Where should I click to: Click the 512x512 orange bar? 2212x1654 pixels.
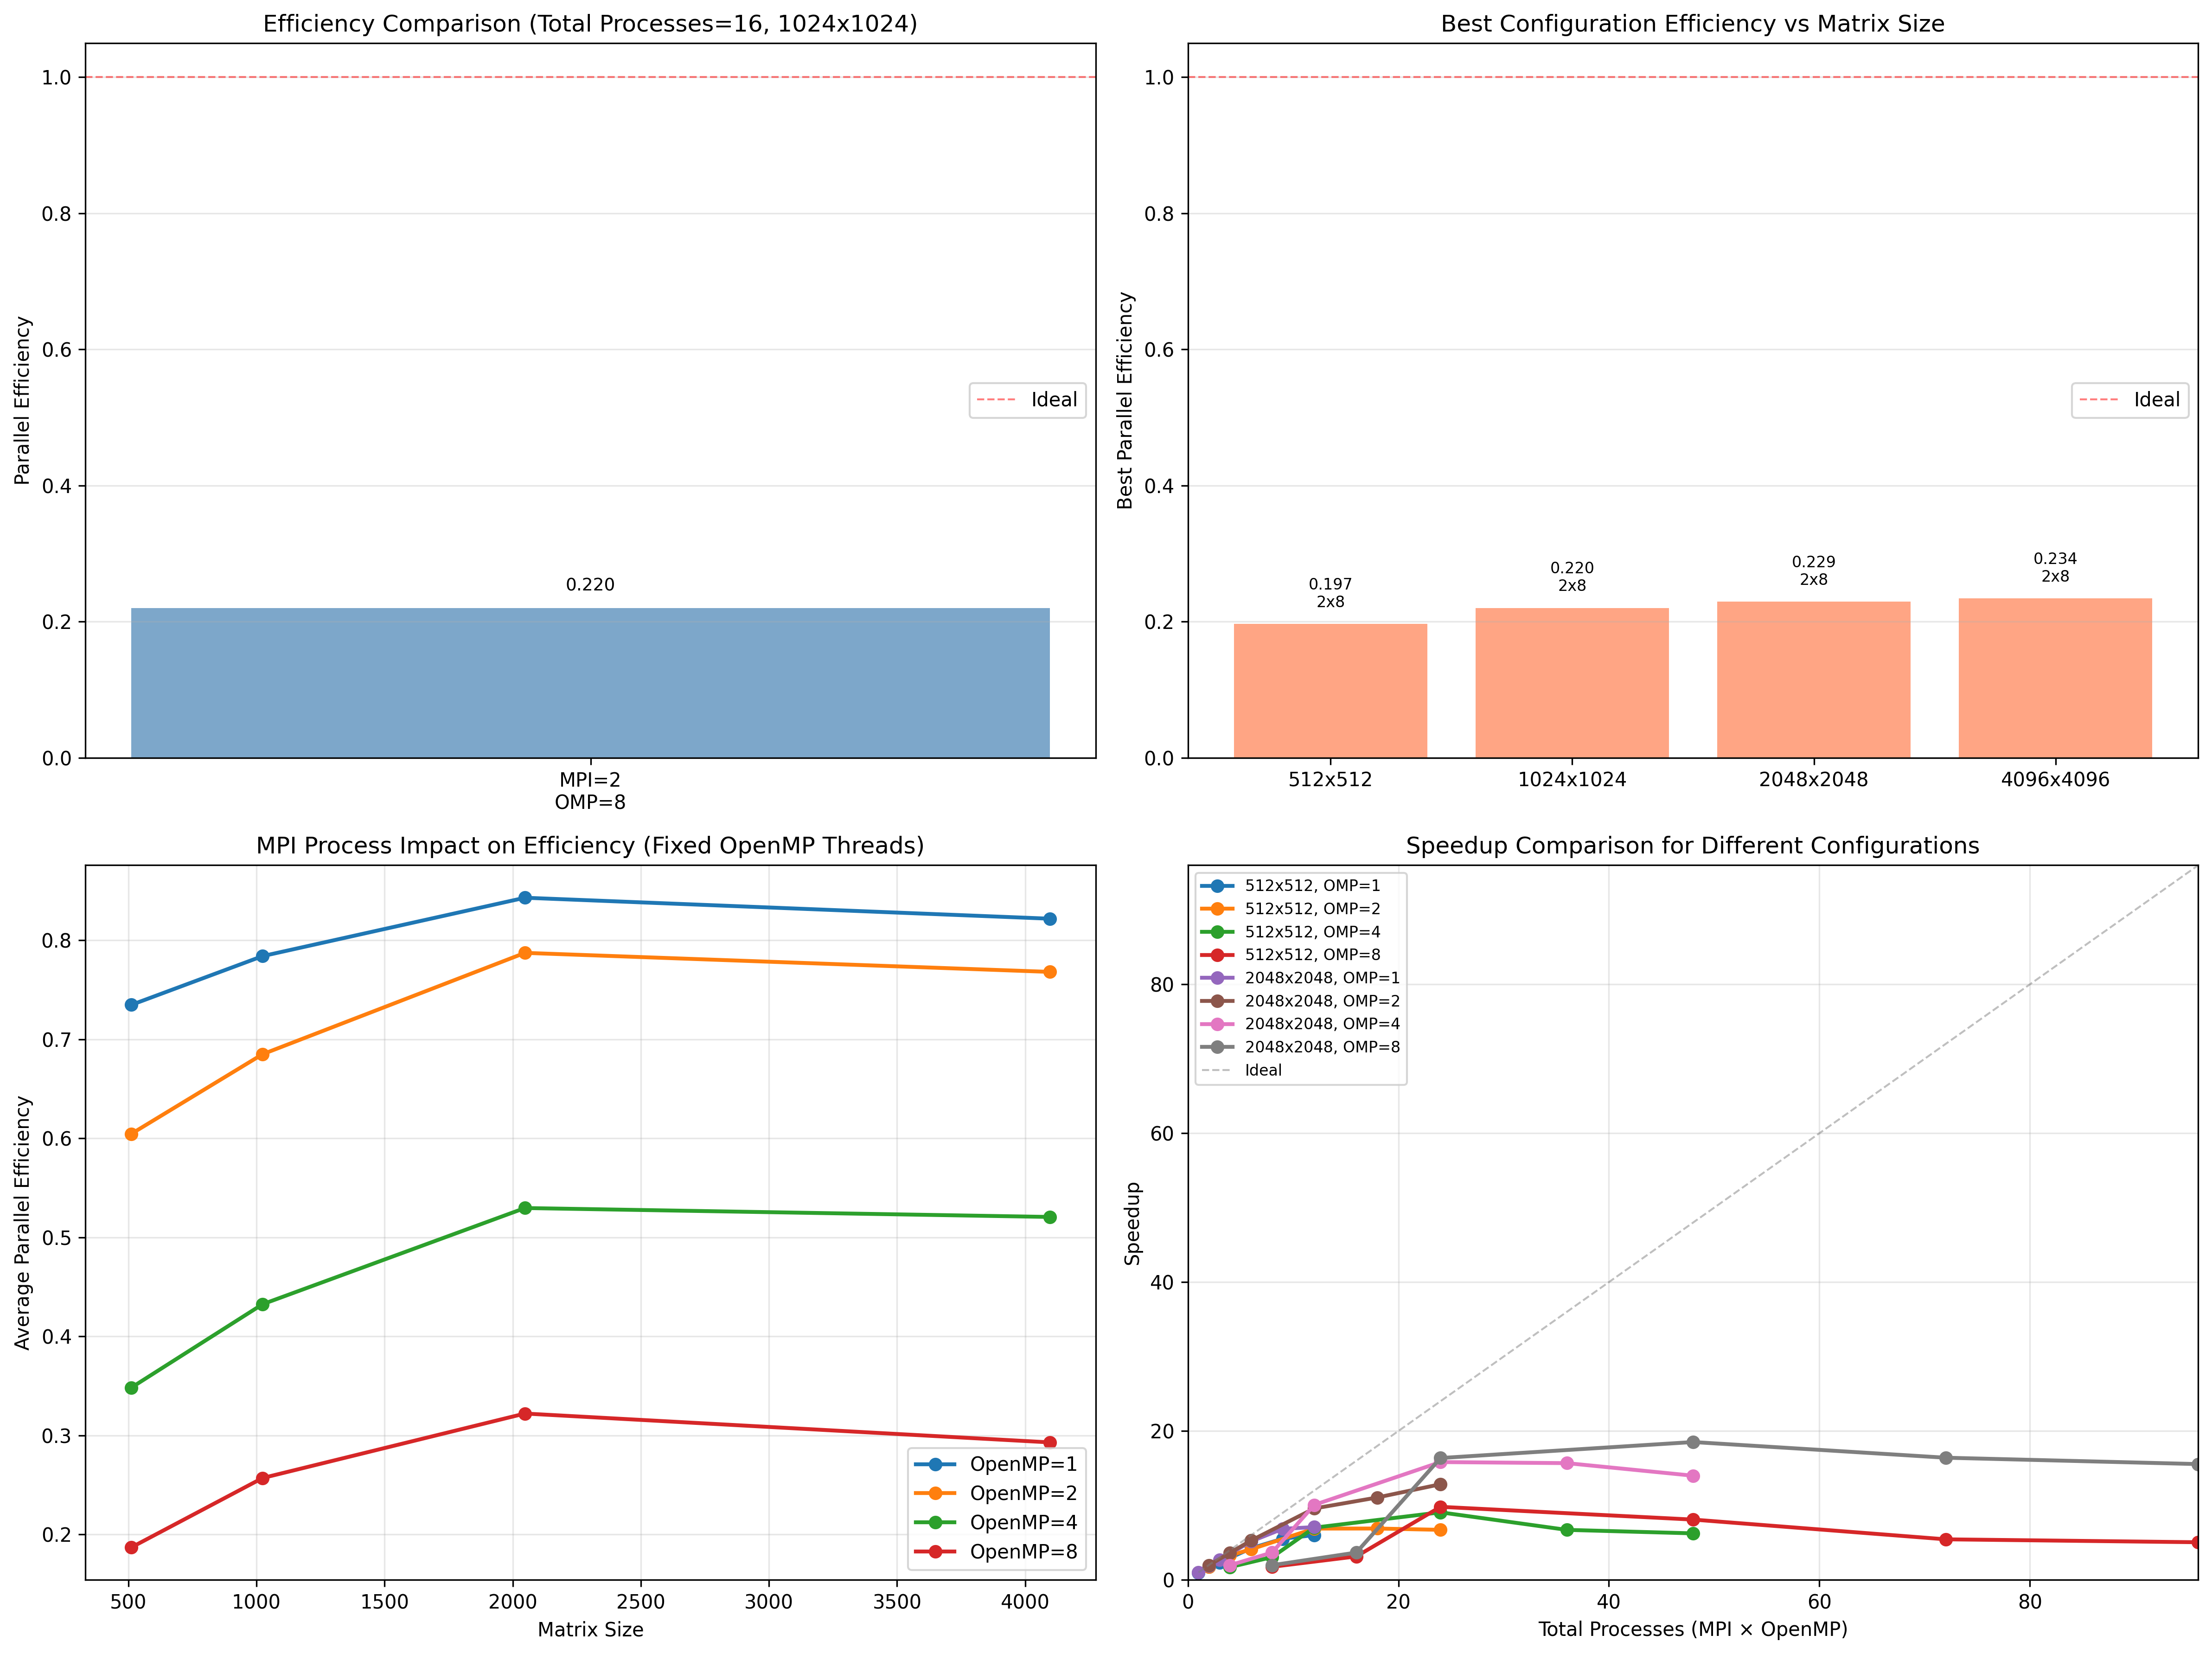coord(1330,690)
